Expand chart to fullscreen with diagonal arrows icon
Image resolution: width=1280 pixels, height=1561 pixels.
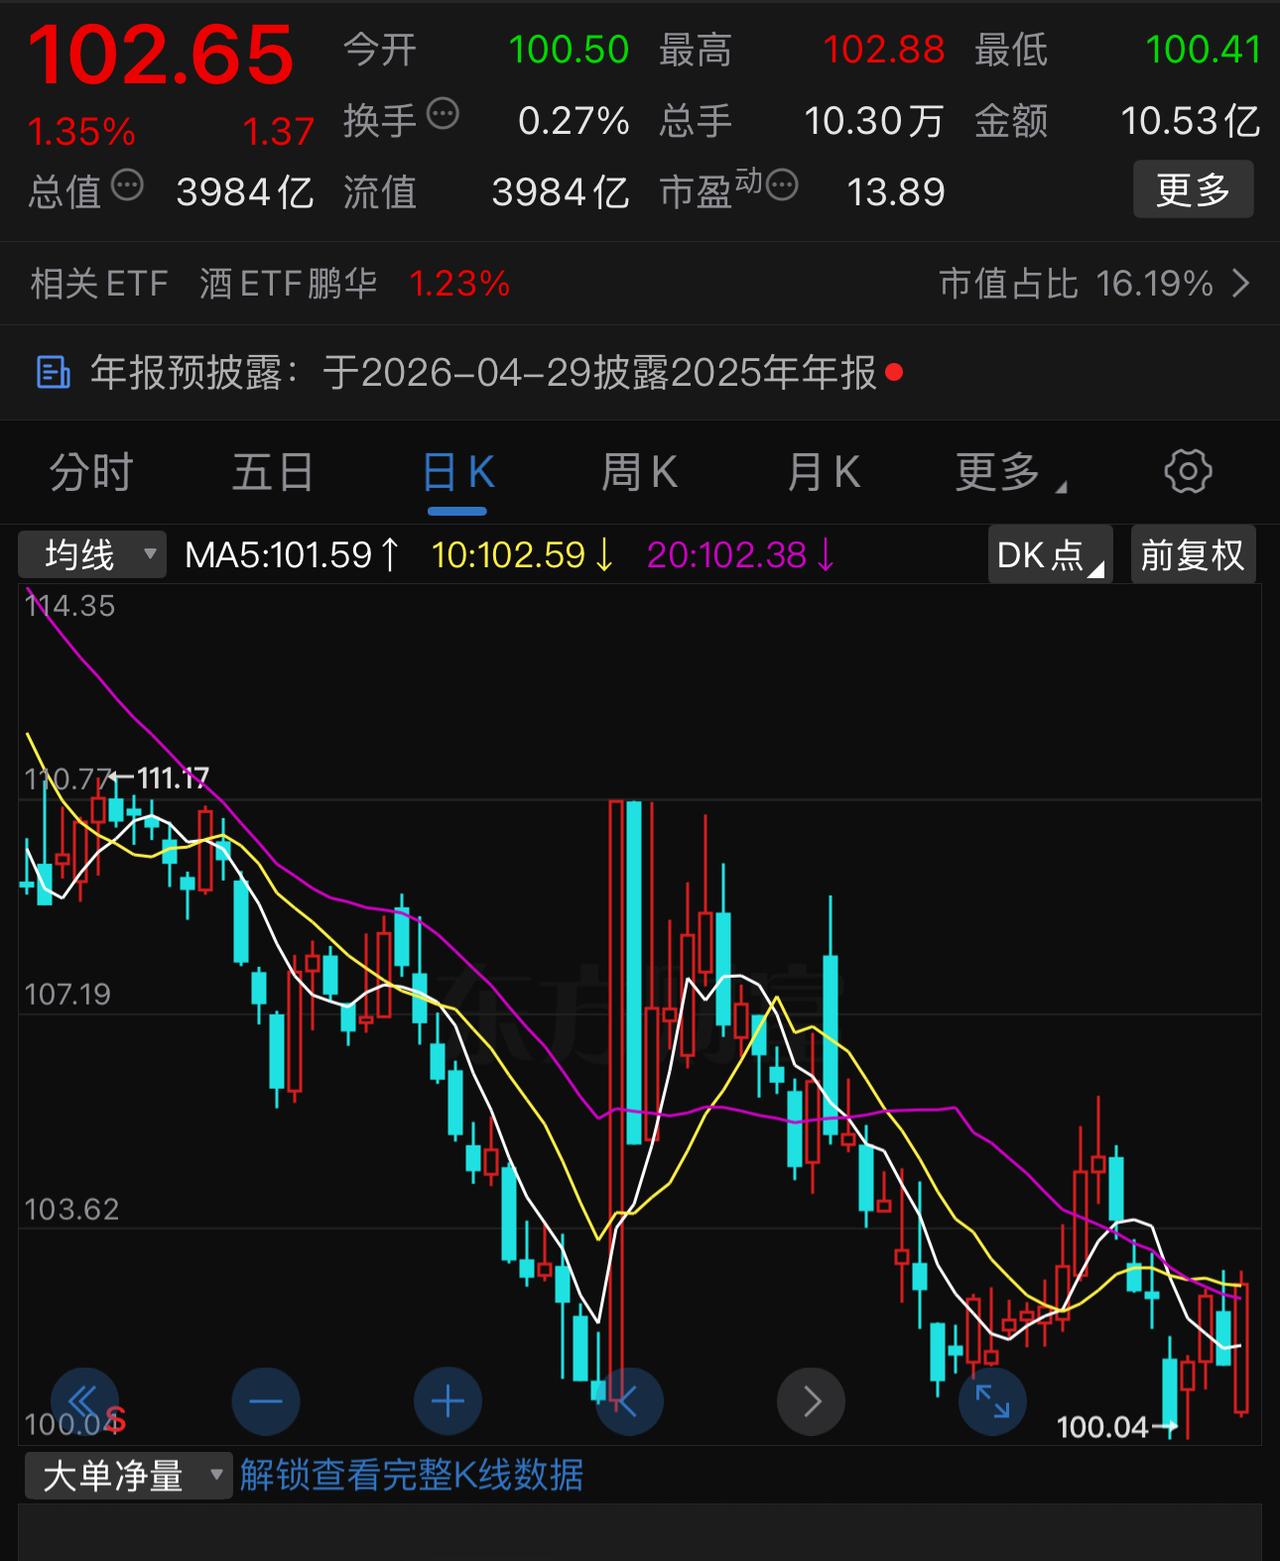(992, 1401)
